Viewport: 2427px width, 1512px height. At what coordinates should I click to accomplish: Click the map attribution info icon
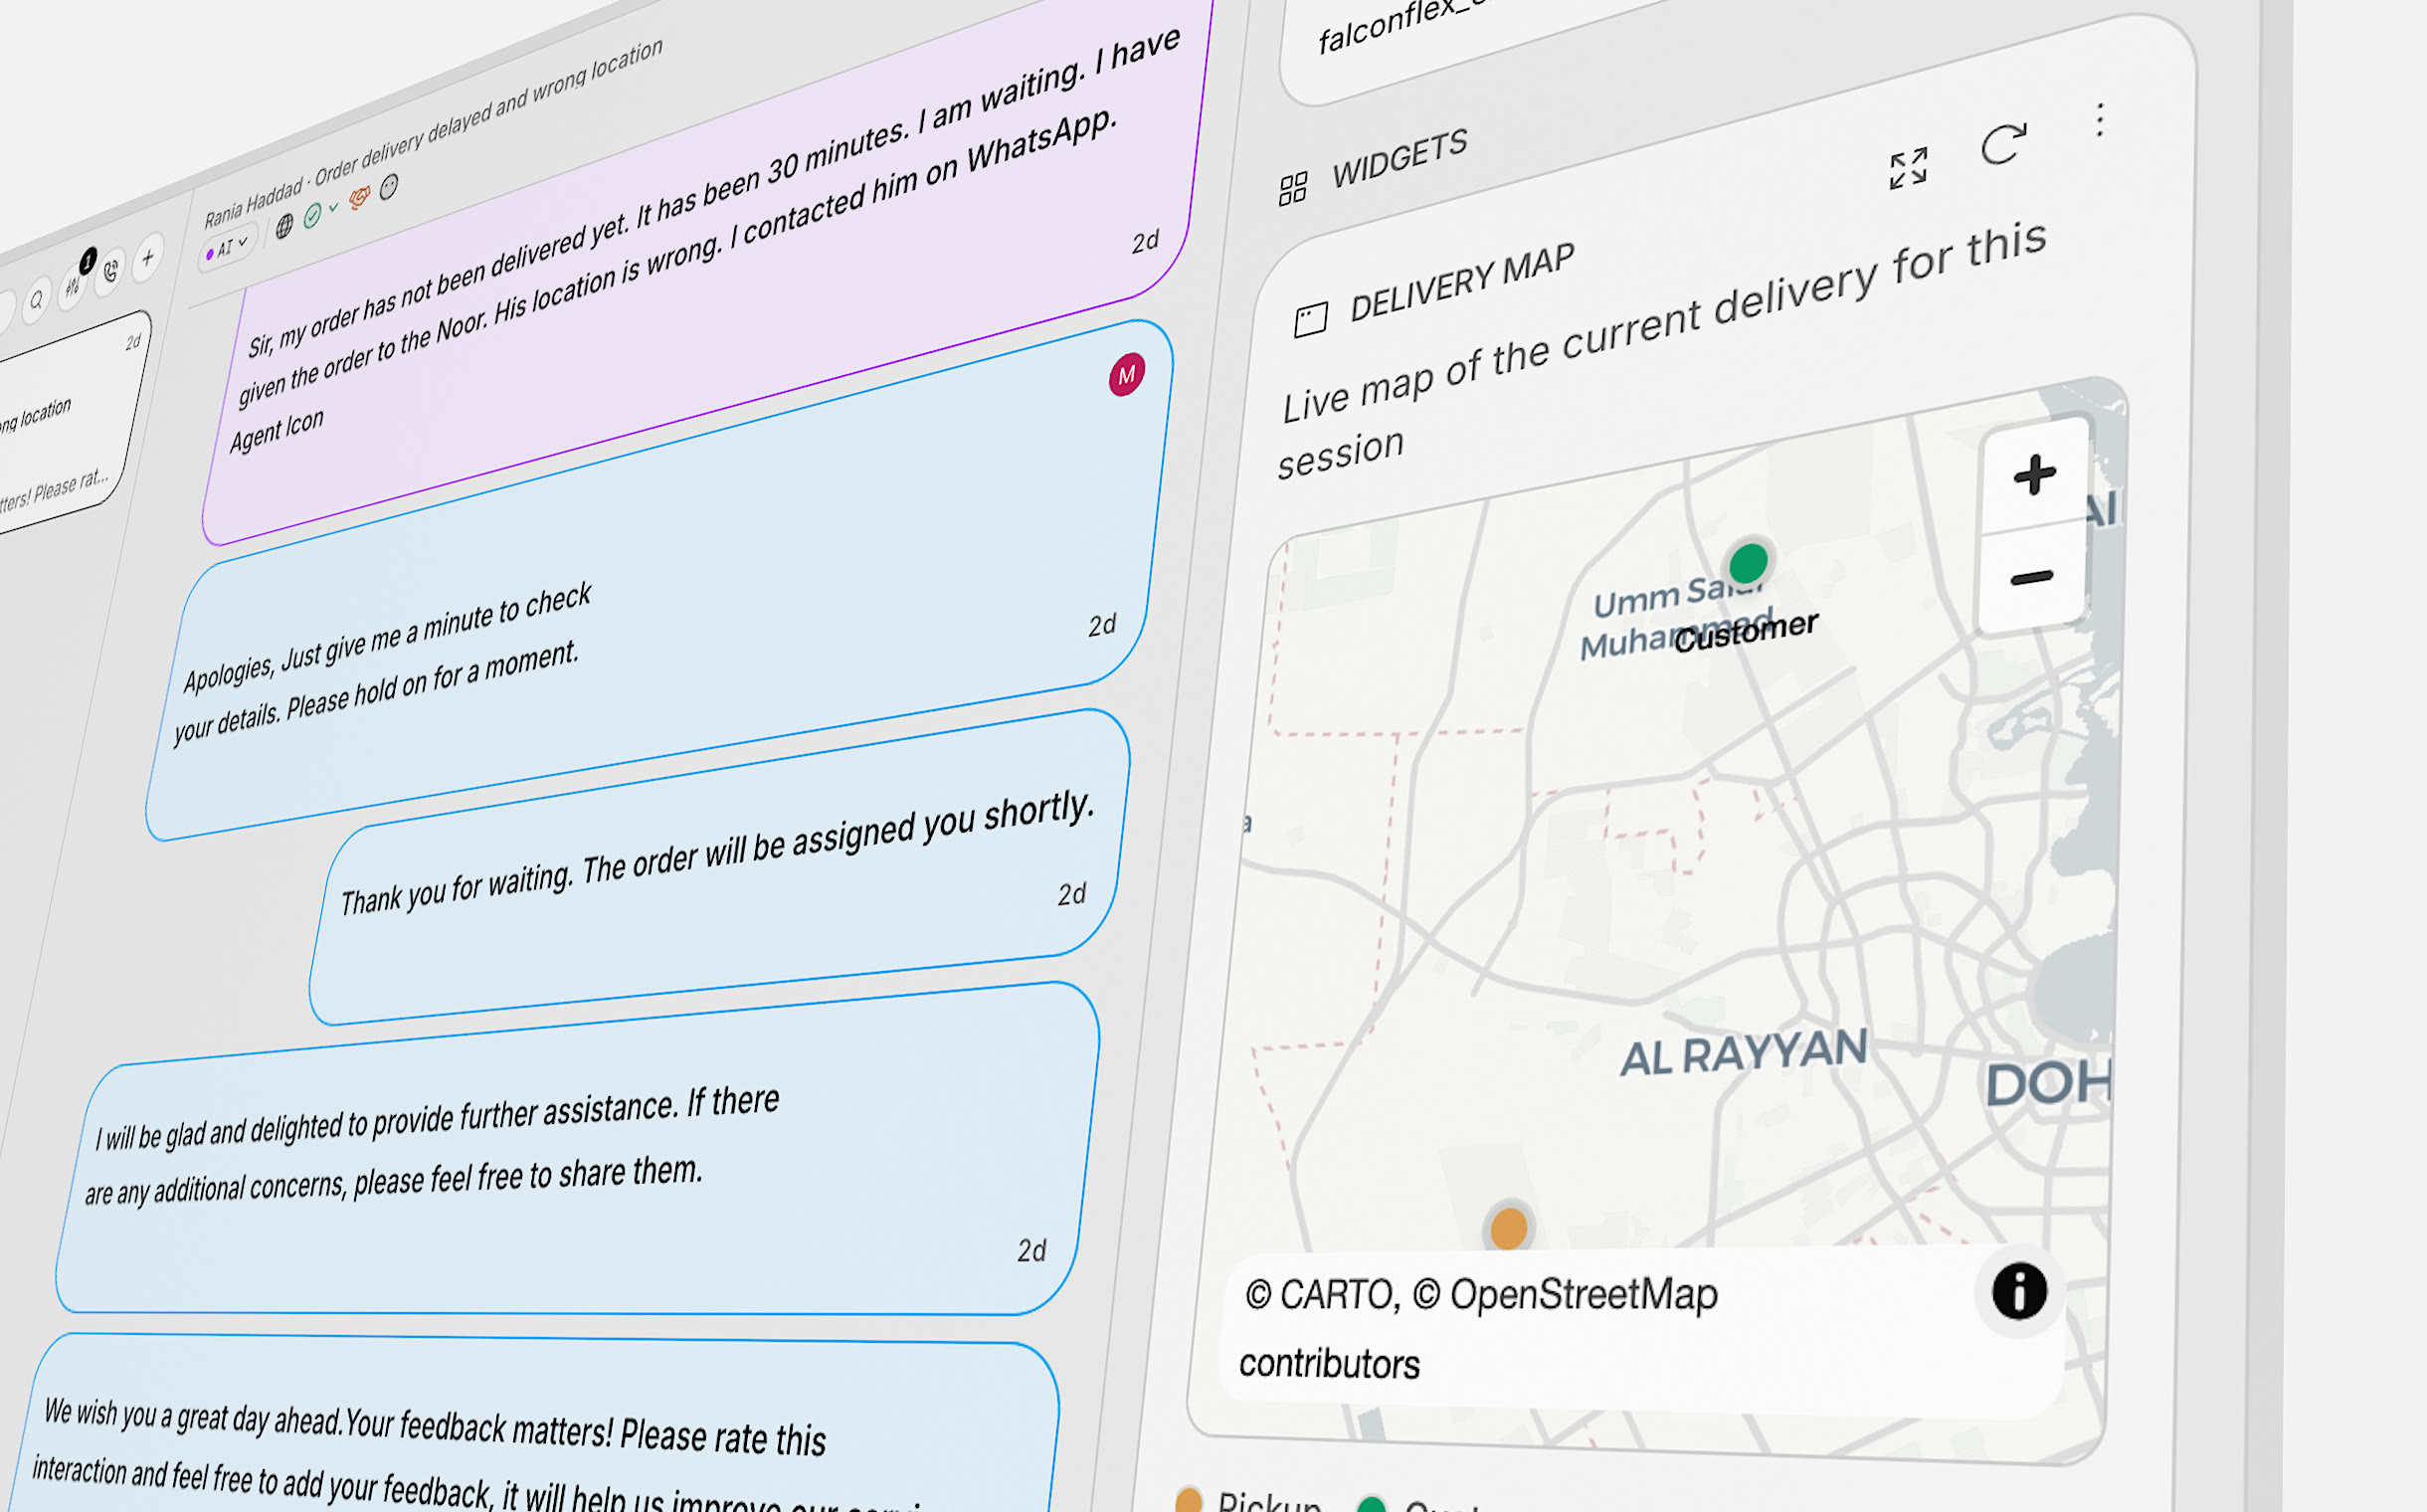coord(2019,1291)
